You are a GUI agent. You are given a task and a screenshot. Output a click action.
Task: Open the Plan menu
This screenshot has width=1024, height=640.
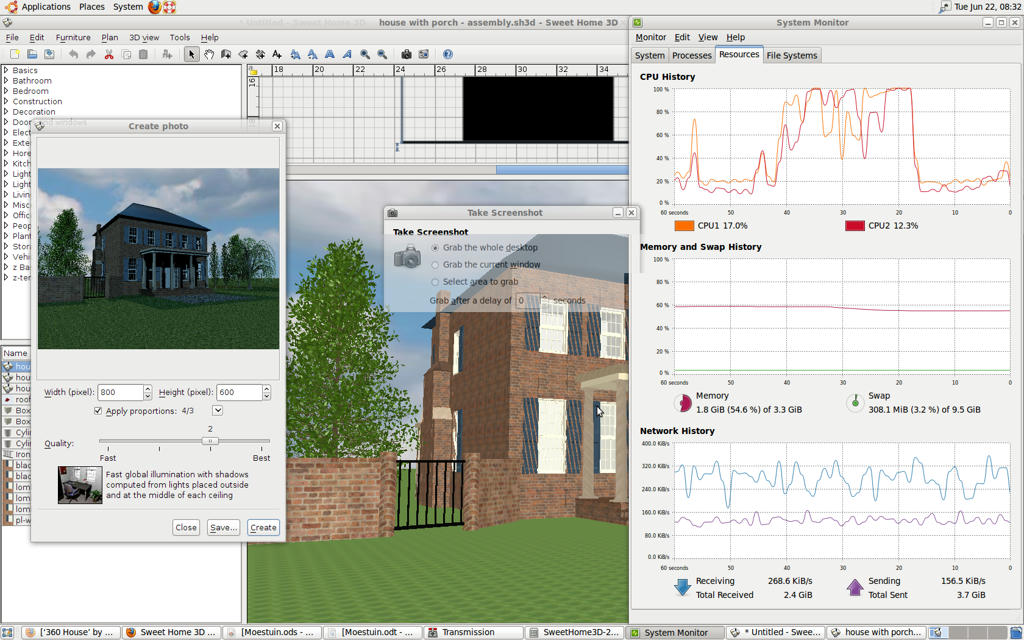point(110,37)
